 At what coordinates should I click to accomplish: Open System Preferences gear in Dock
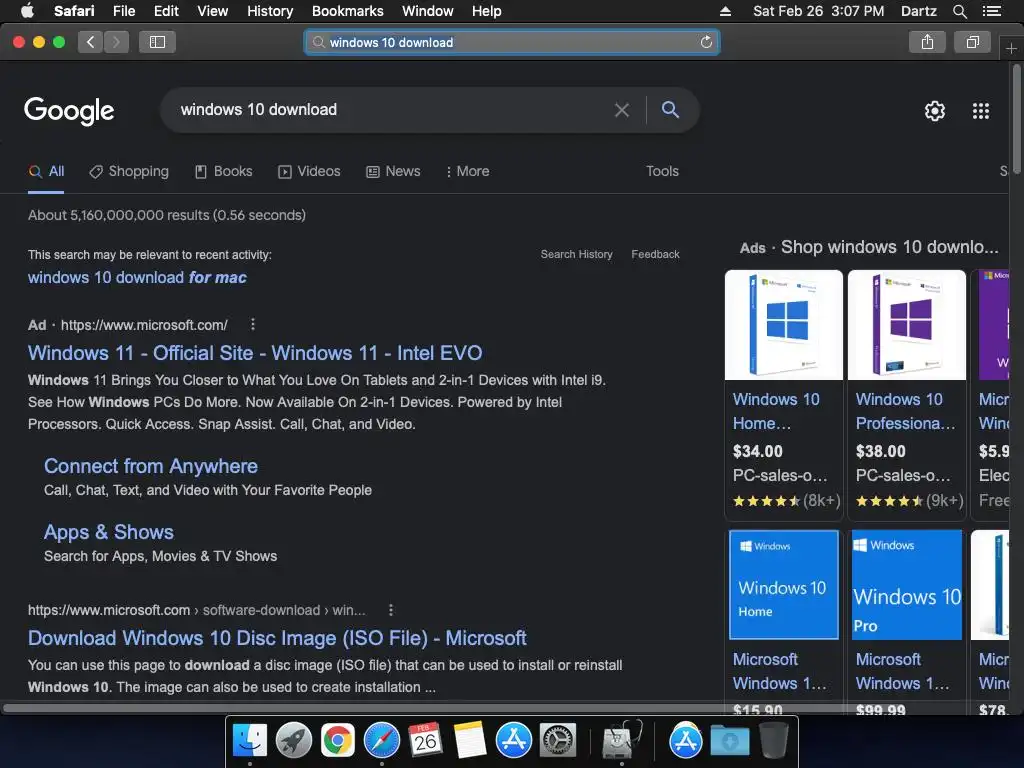point(557,741)
